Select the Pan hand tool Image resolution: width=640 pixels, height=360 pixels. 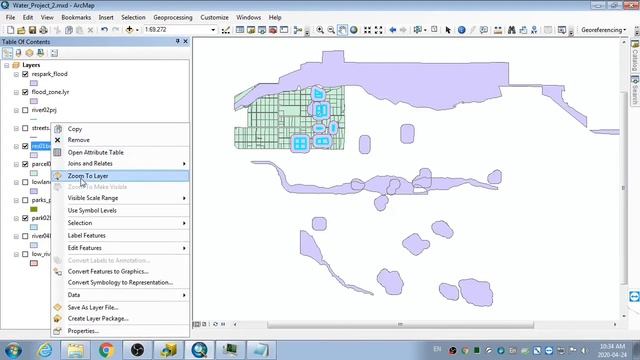(x=342, y=30)
